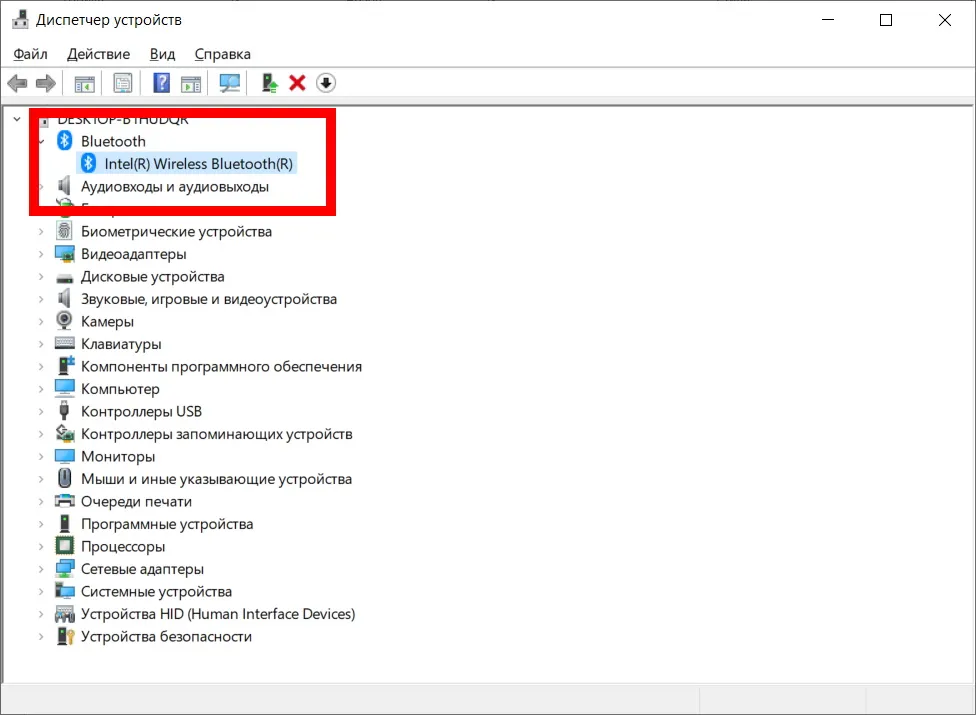The height and width of the screenshot is (715, 976).
Task: Select Компоненты программного обеспечения row
Action: click(222, 367)
